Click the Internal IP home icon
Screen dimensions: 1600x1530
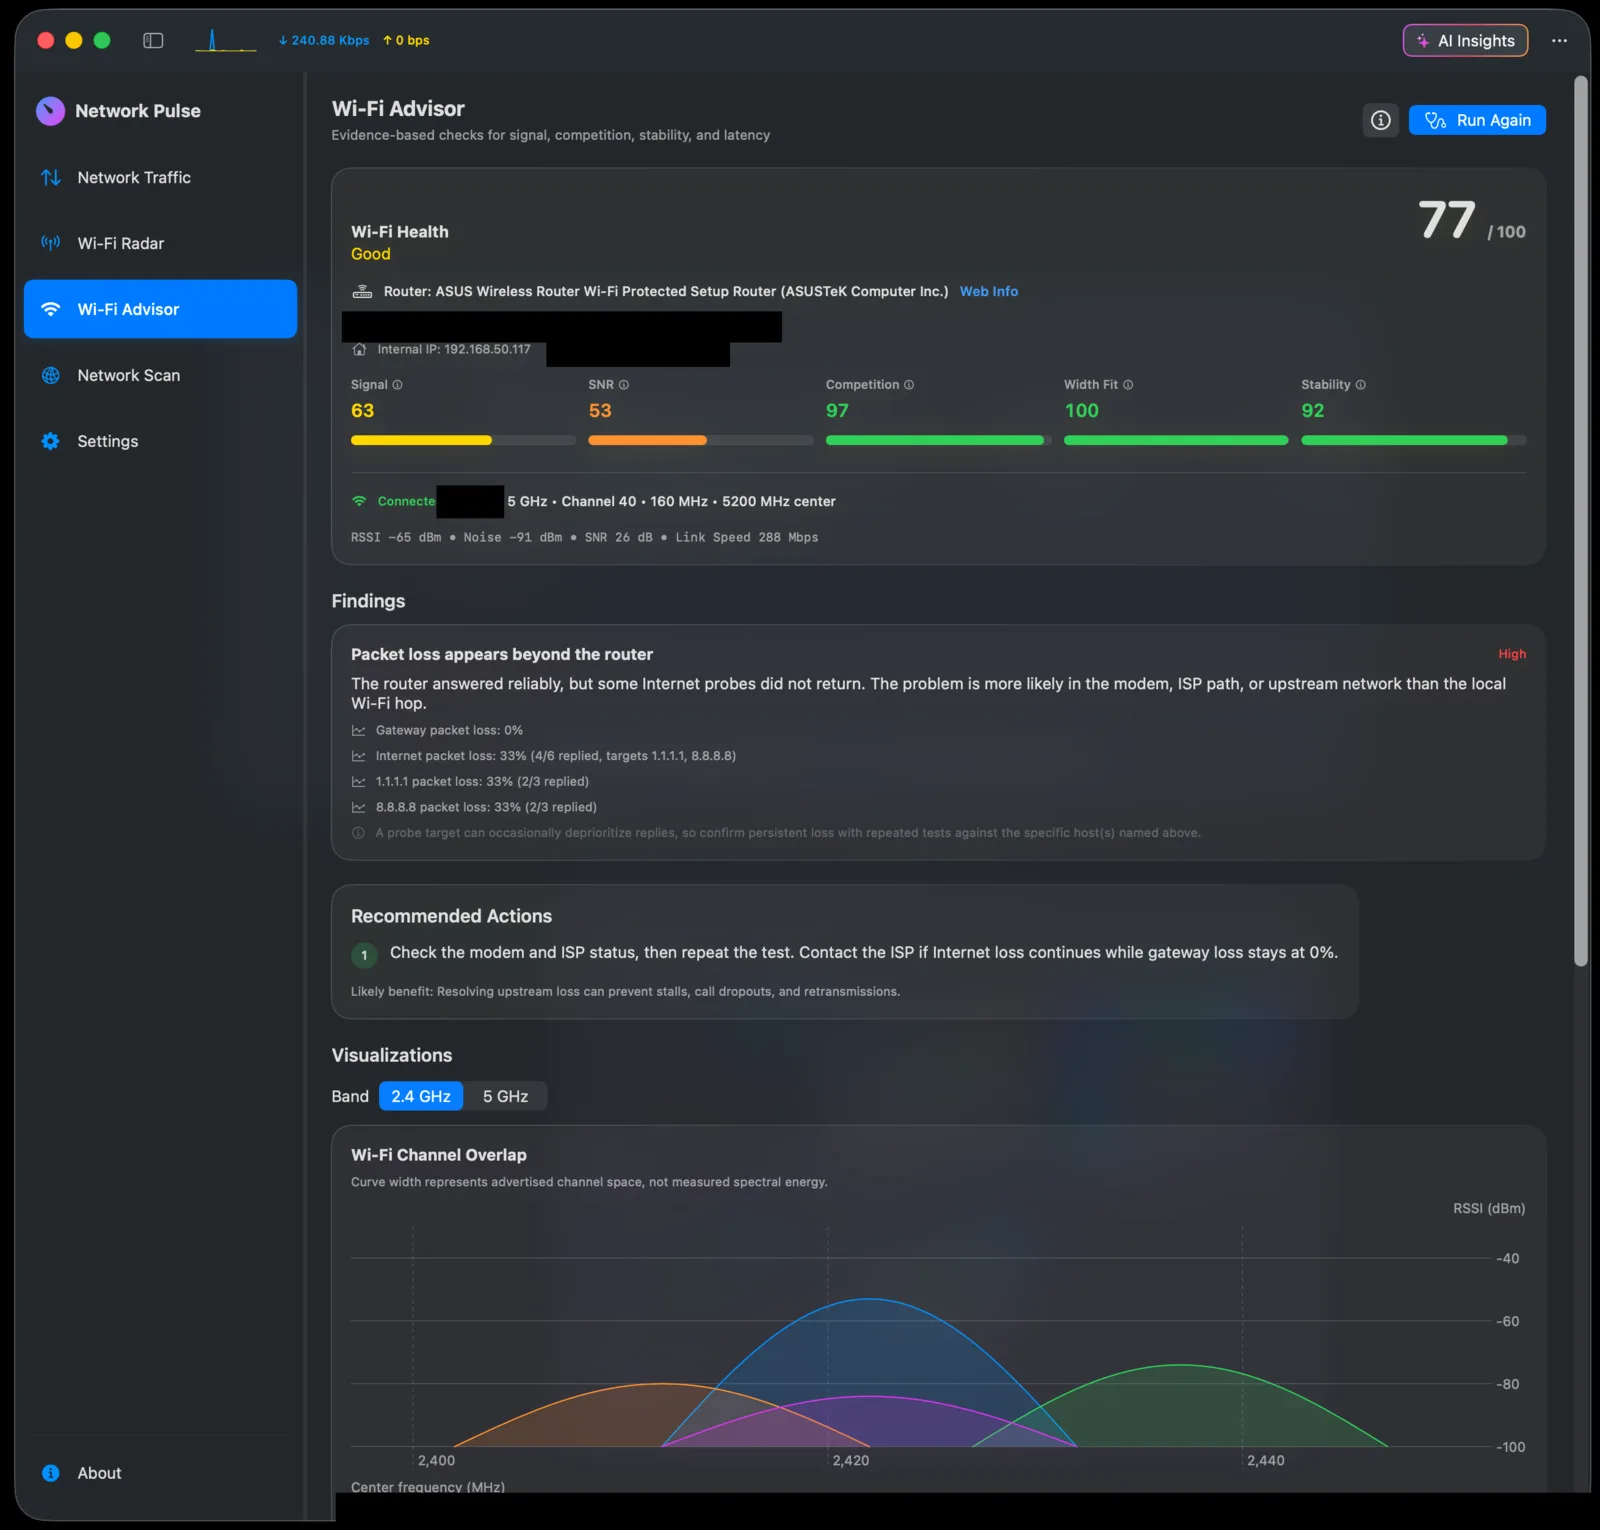(360, 349)
